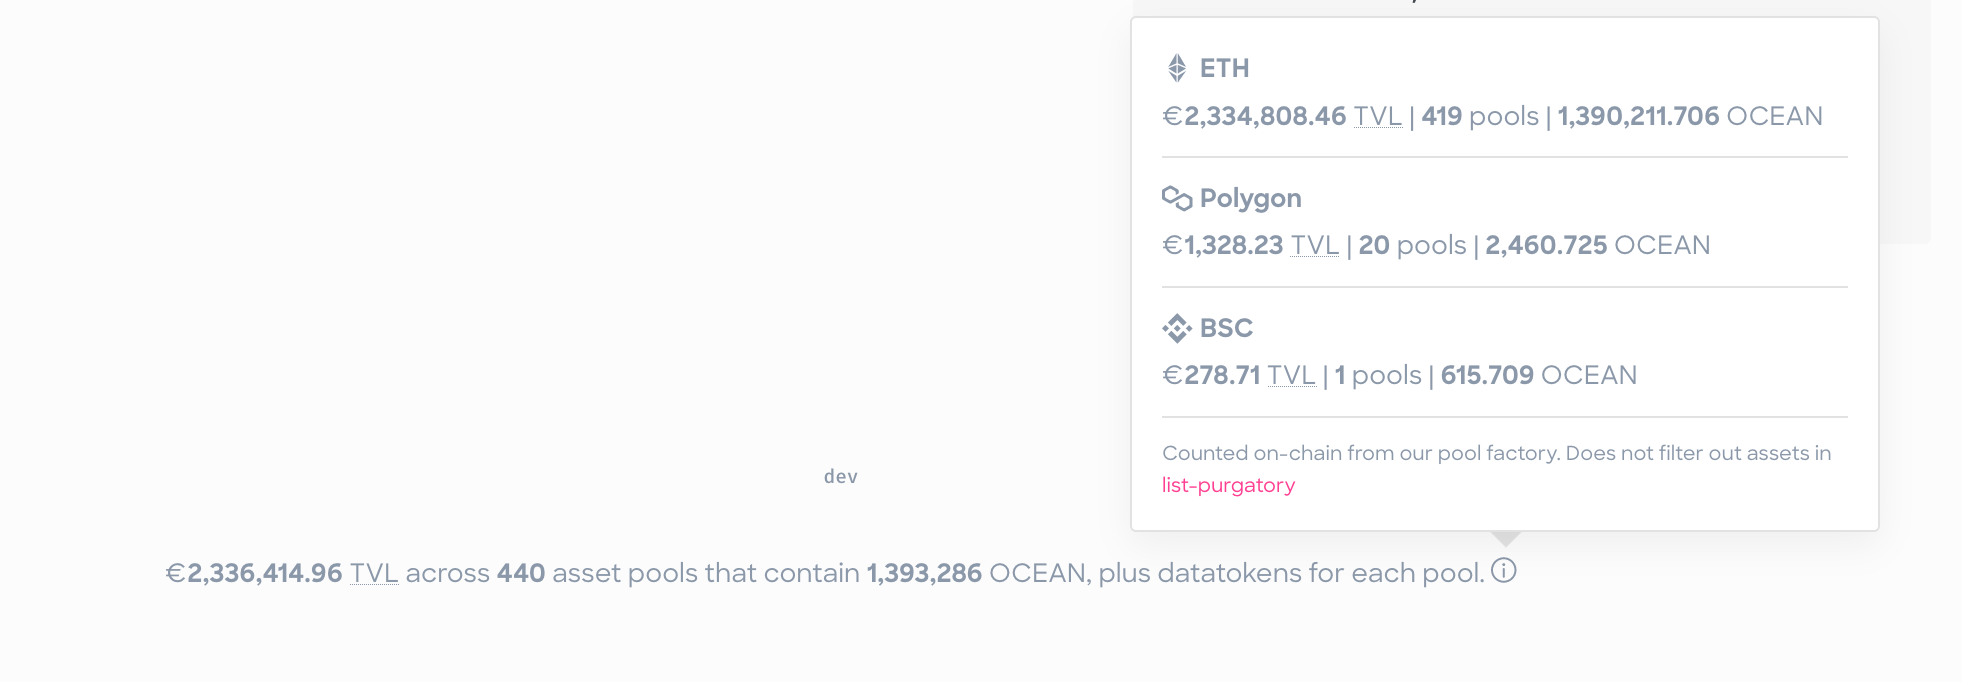Viewport: 1962px width, 682px height.
Task: Click the Polygon chain-link icon
Action: point(1177,198)
